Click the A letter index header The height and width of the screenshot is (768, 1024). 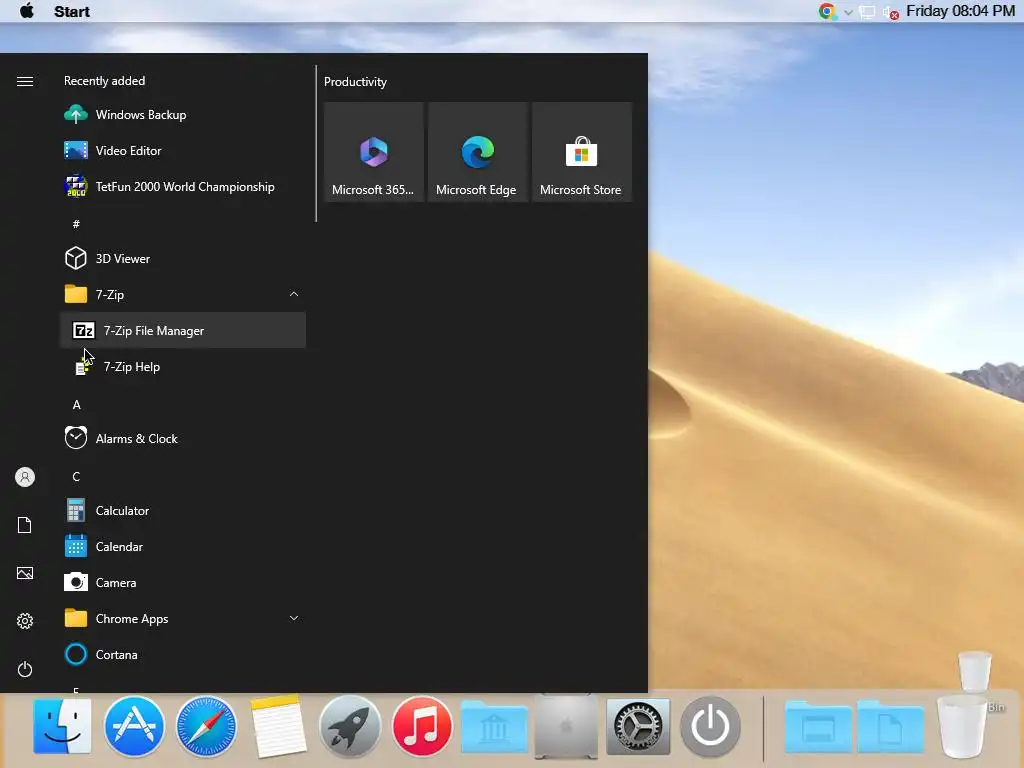(76, 405)
